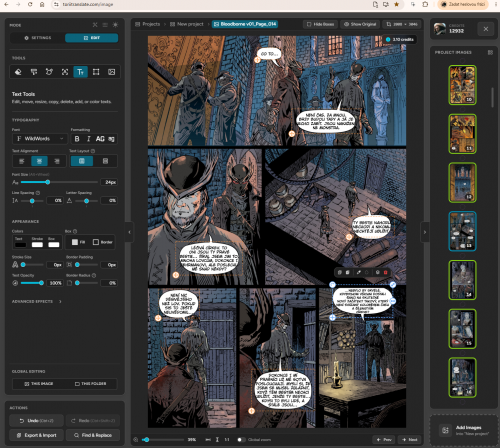Adjust the Text Opacity slider
Screen dimensions: 500x448
[x=32, y=283]
